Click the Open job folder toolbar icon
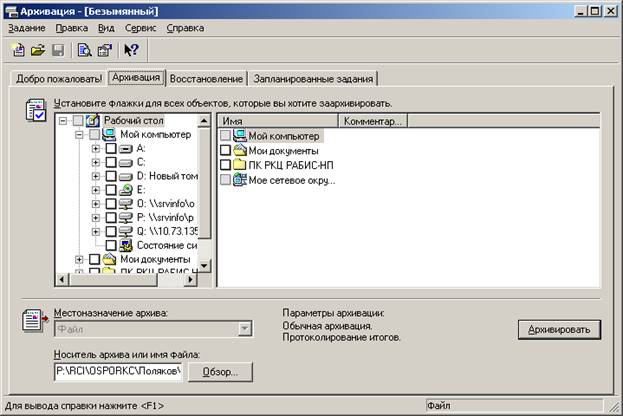This screenshot has width=623, height=416. (38, 50)
